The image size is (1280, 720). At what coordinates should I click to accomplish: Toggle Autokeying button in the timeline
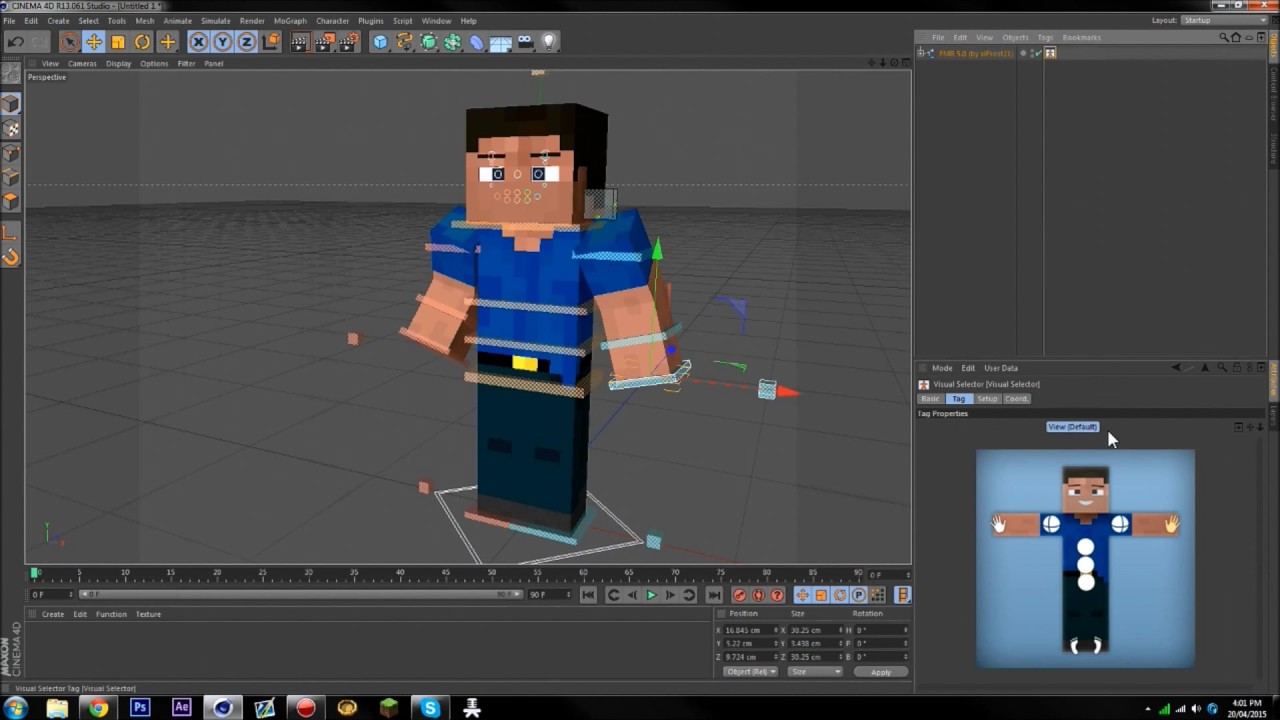[758, 595]
